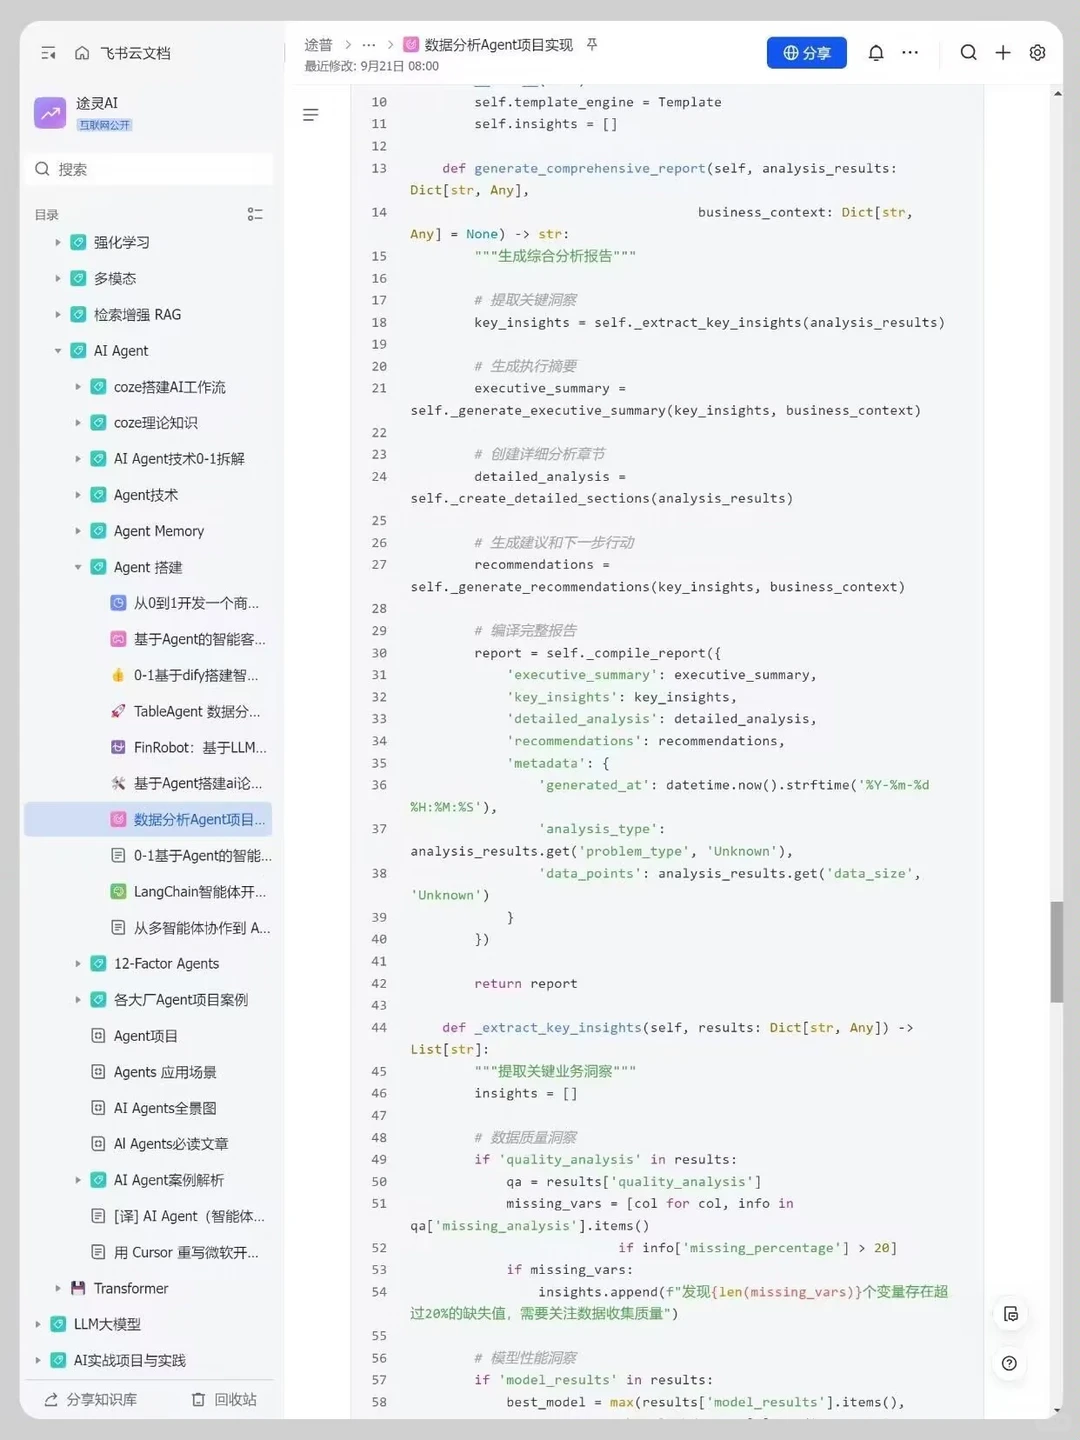Click the 0-1基于dify thumbs-up icon
Image resolution: width=1080 pixels, height=1440 pixels.
(118, 675)
